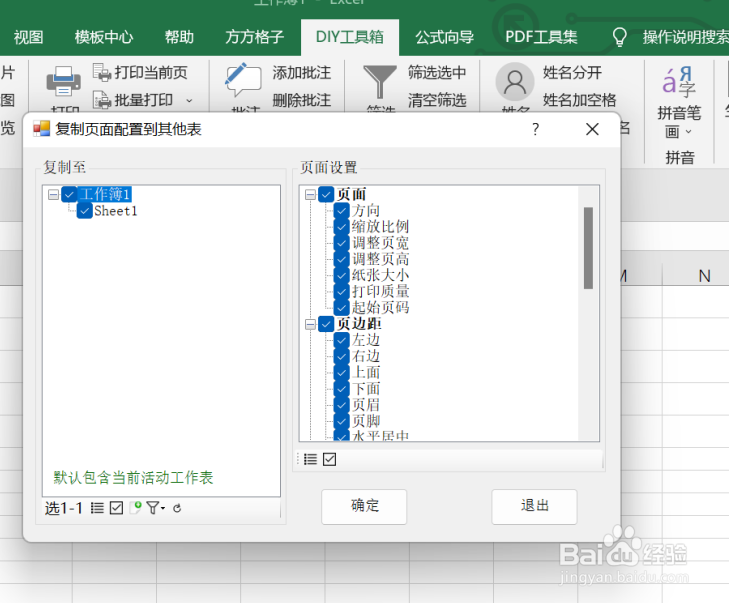
Task: Open the filter icon dropdown arrow below tree
Action: [163, 508]
